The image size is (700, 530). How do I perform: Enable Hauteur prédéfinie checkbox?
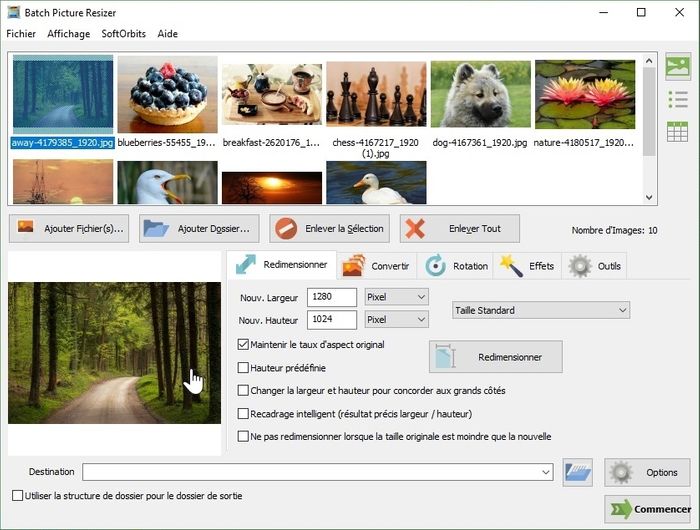point(243,368)
